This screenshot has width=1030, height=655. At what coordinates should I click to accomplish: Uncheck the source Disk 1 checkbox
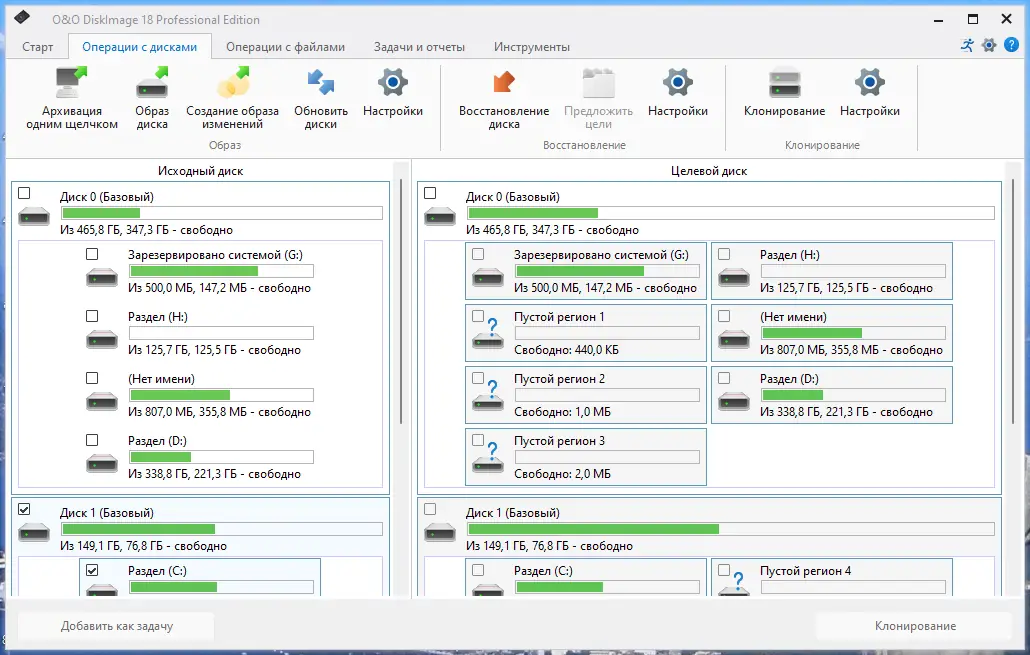pyautogui.click(x=24, y=509)
